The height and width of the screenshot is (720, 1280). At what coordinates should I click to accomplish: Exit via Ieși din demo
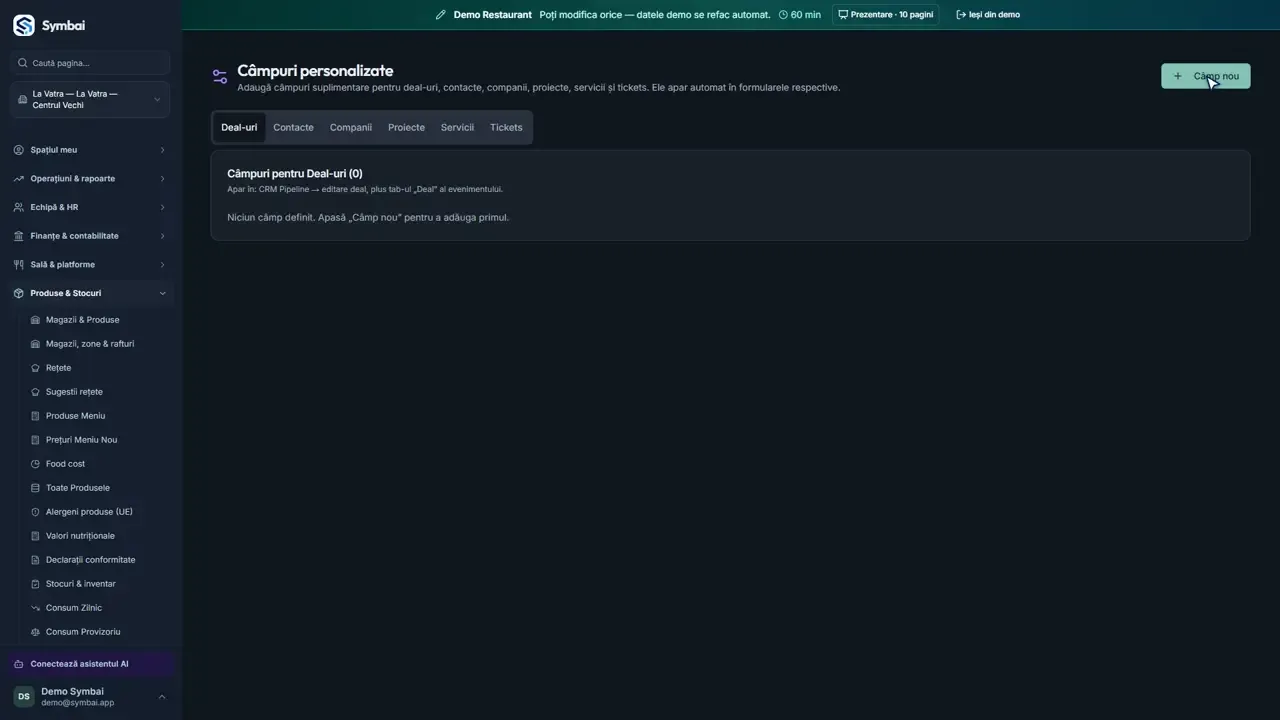988,15
